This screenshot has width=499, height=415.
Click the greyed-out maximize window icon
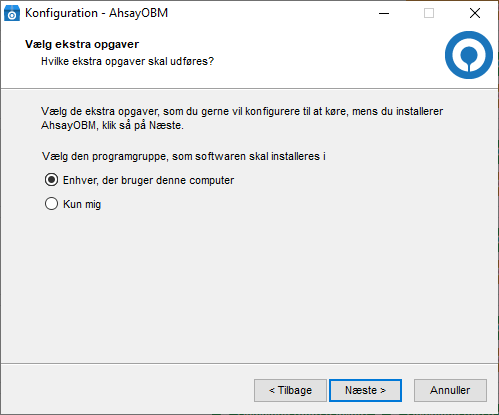(429, 13)
